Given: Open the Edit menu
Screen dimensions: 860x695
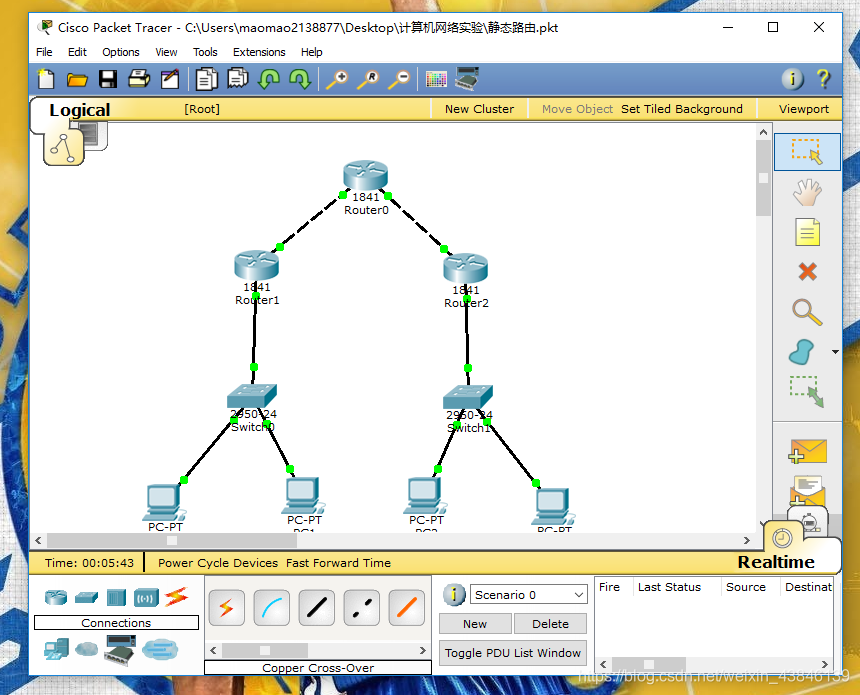Looking at the screenshot, I should coord(77,52).
